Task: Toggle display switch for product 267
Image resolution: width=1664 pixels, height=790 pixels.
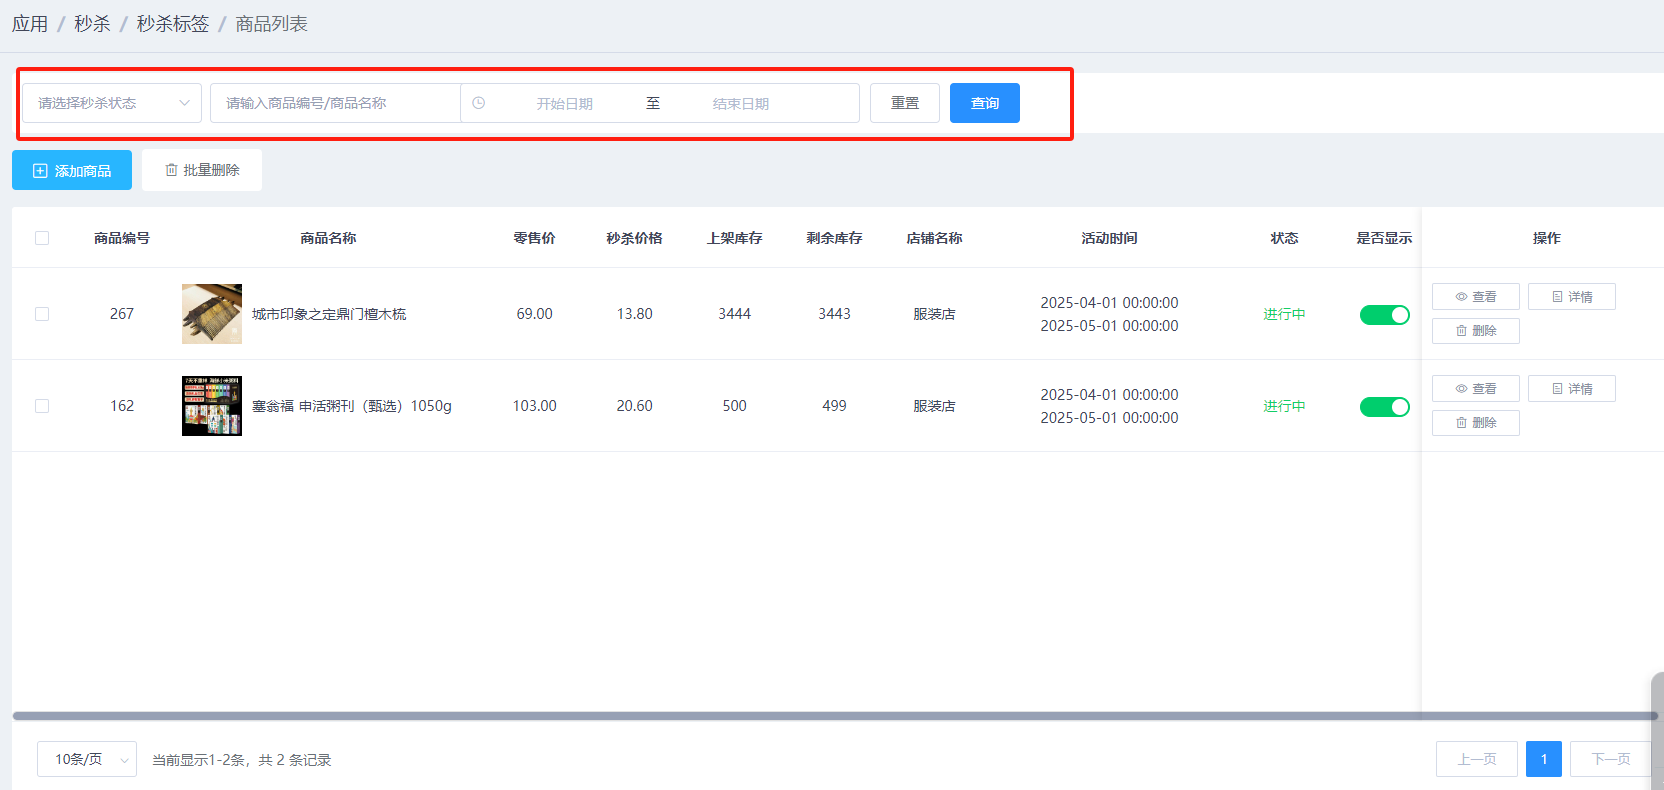Action: click(1384, 315)
